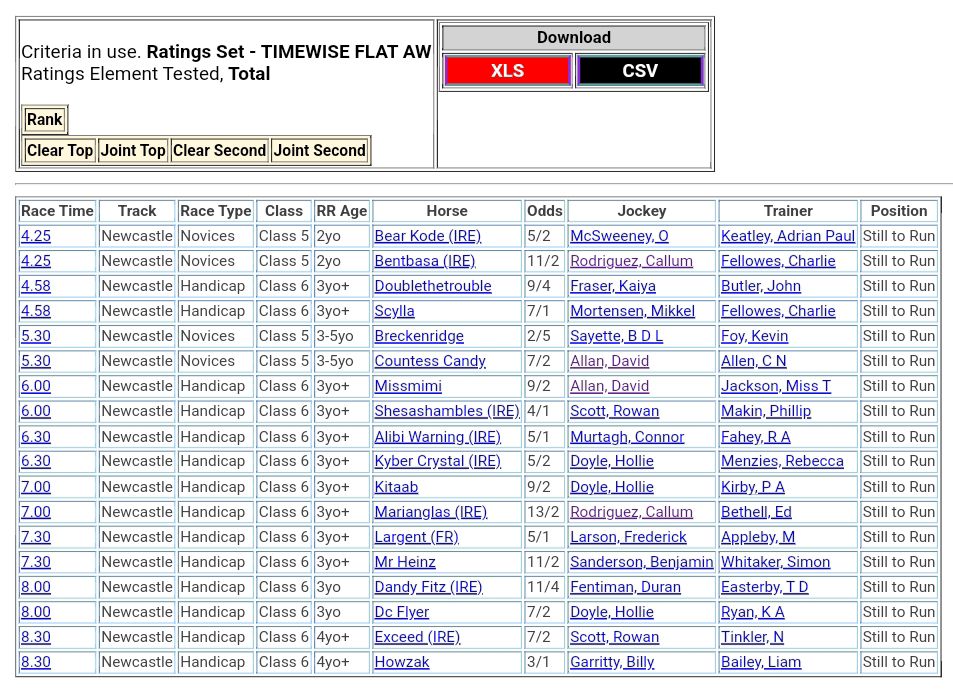Open the 4.58 race time for Doublethetrouble
The height and width of the screenshot is (695, 953).
35,286
